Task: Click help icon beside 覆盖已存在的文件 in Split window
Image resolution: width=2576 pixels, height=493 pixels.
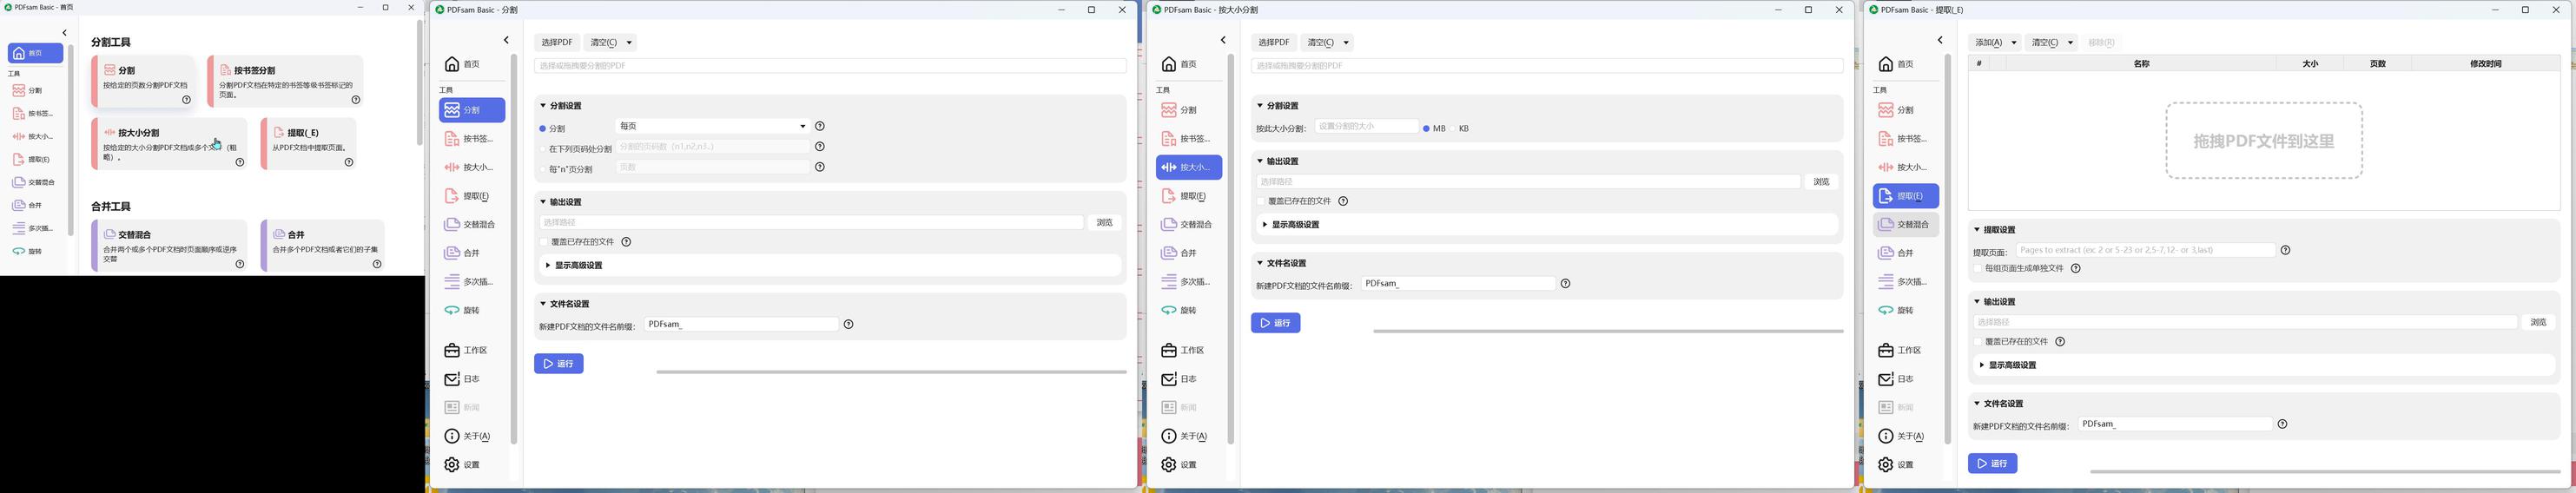Action: pos(626,242)
